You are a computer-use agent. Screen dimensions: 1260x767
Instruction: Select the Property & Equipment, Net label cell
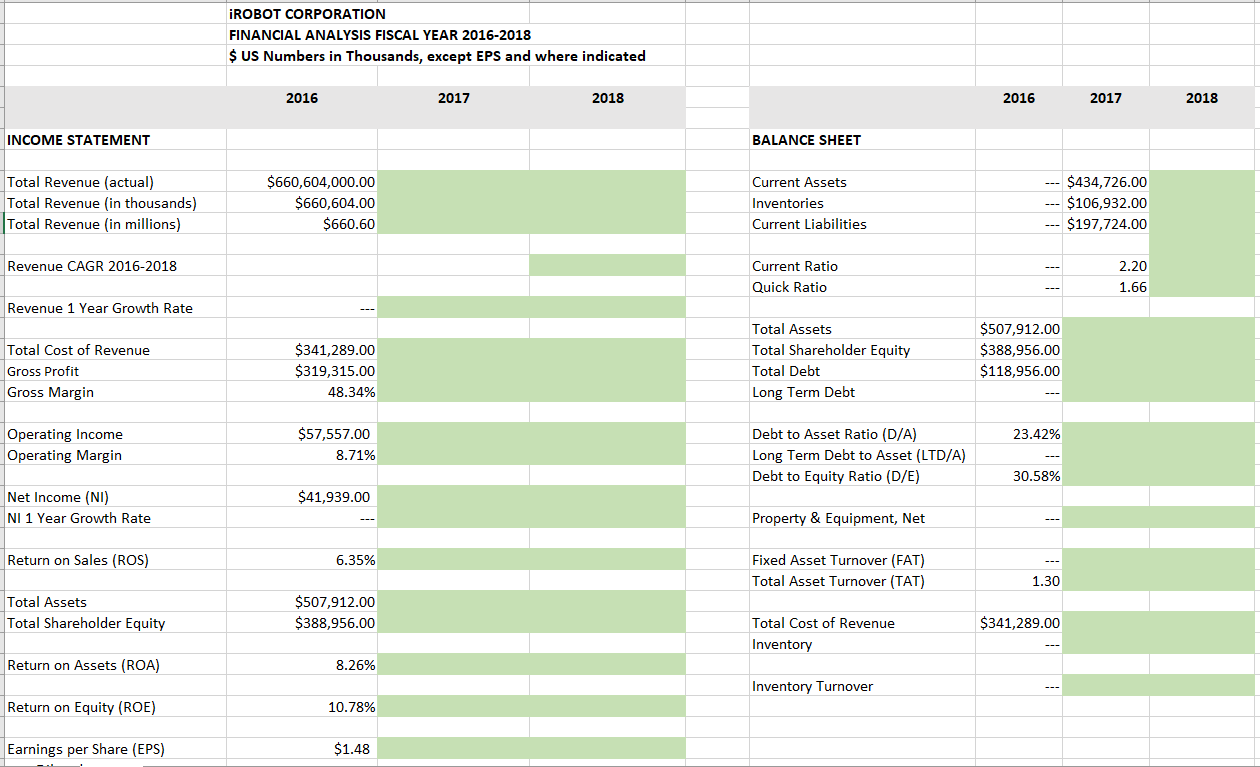click(840, 518)
